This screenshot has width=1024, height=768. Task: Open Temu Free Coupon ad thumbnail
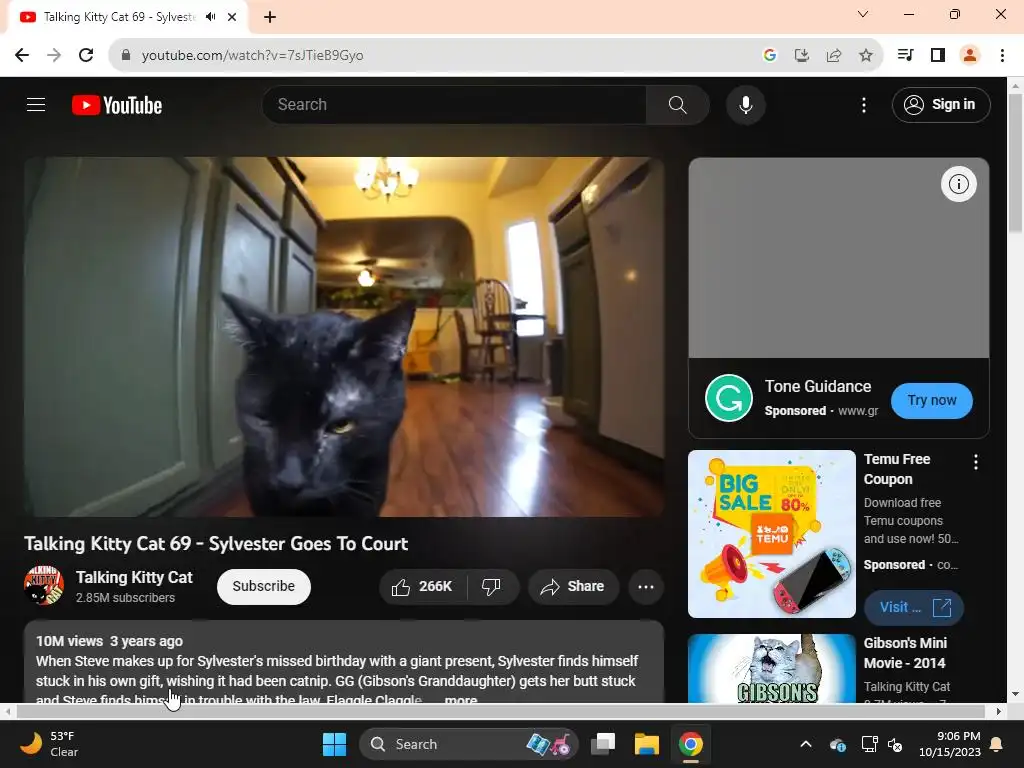[x=771, y=534]
